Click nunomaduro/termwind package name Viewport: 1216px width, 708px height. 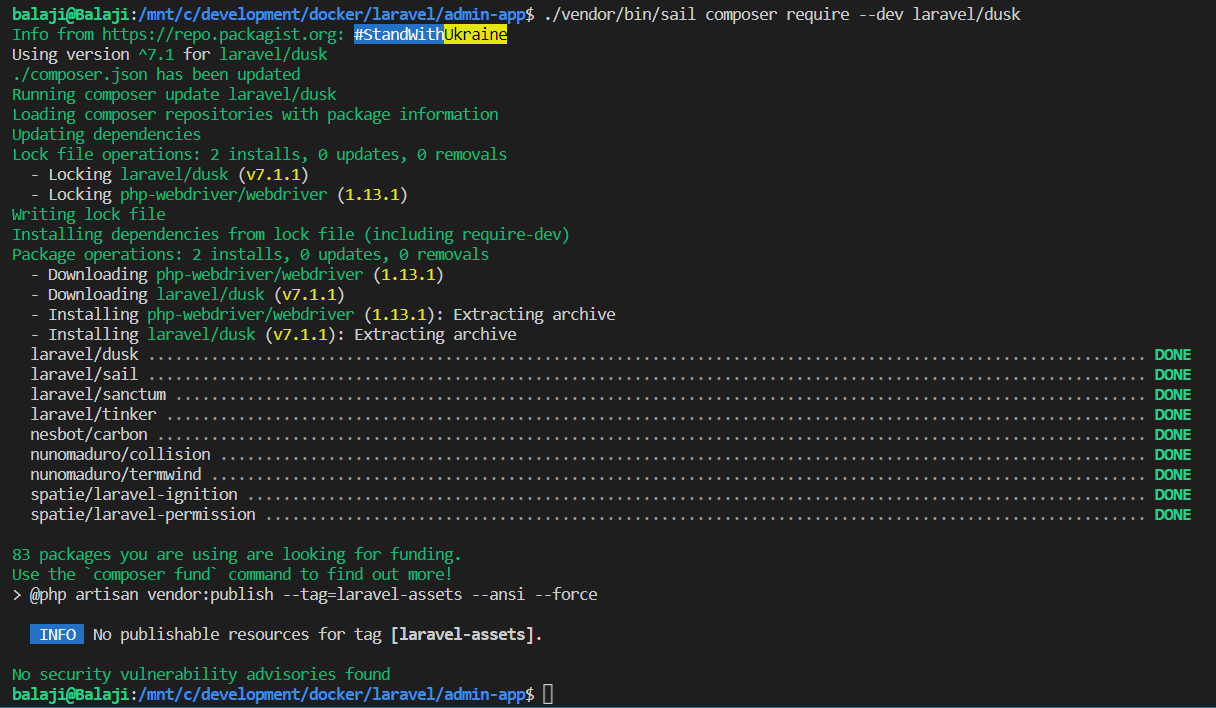(x=116, y=474)
